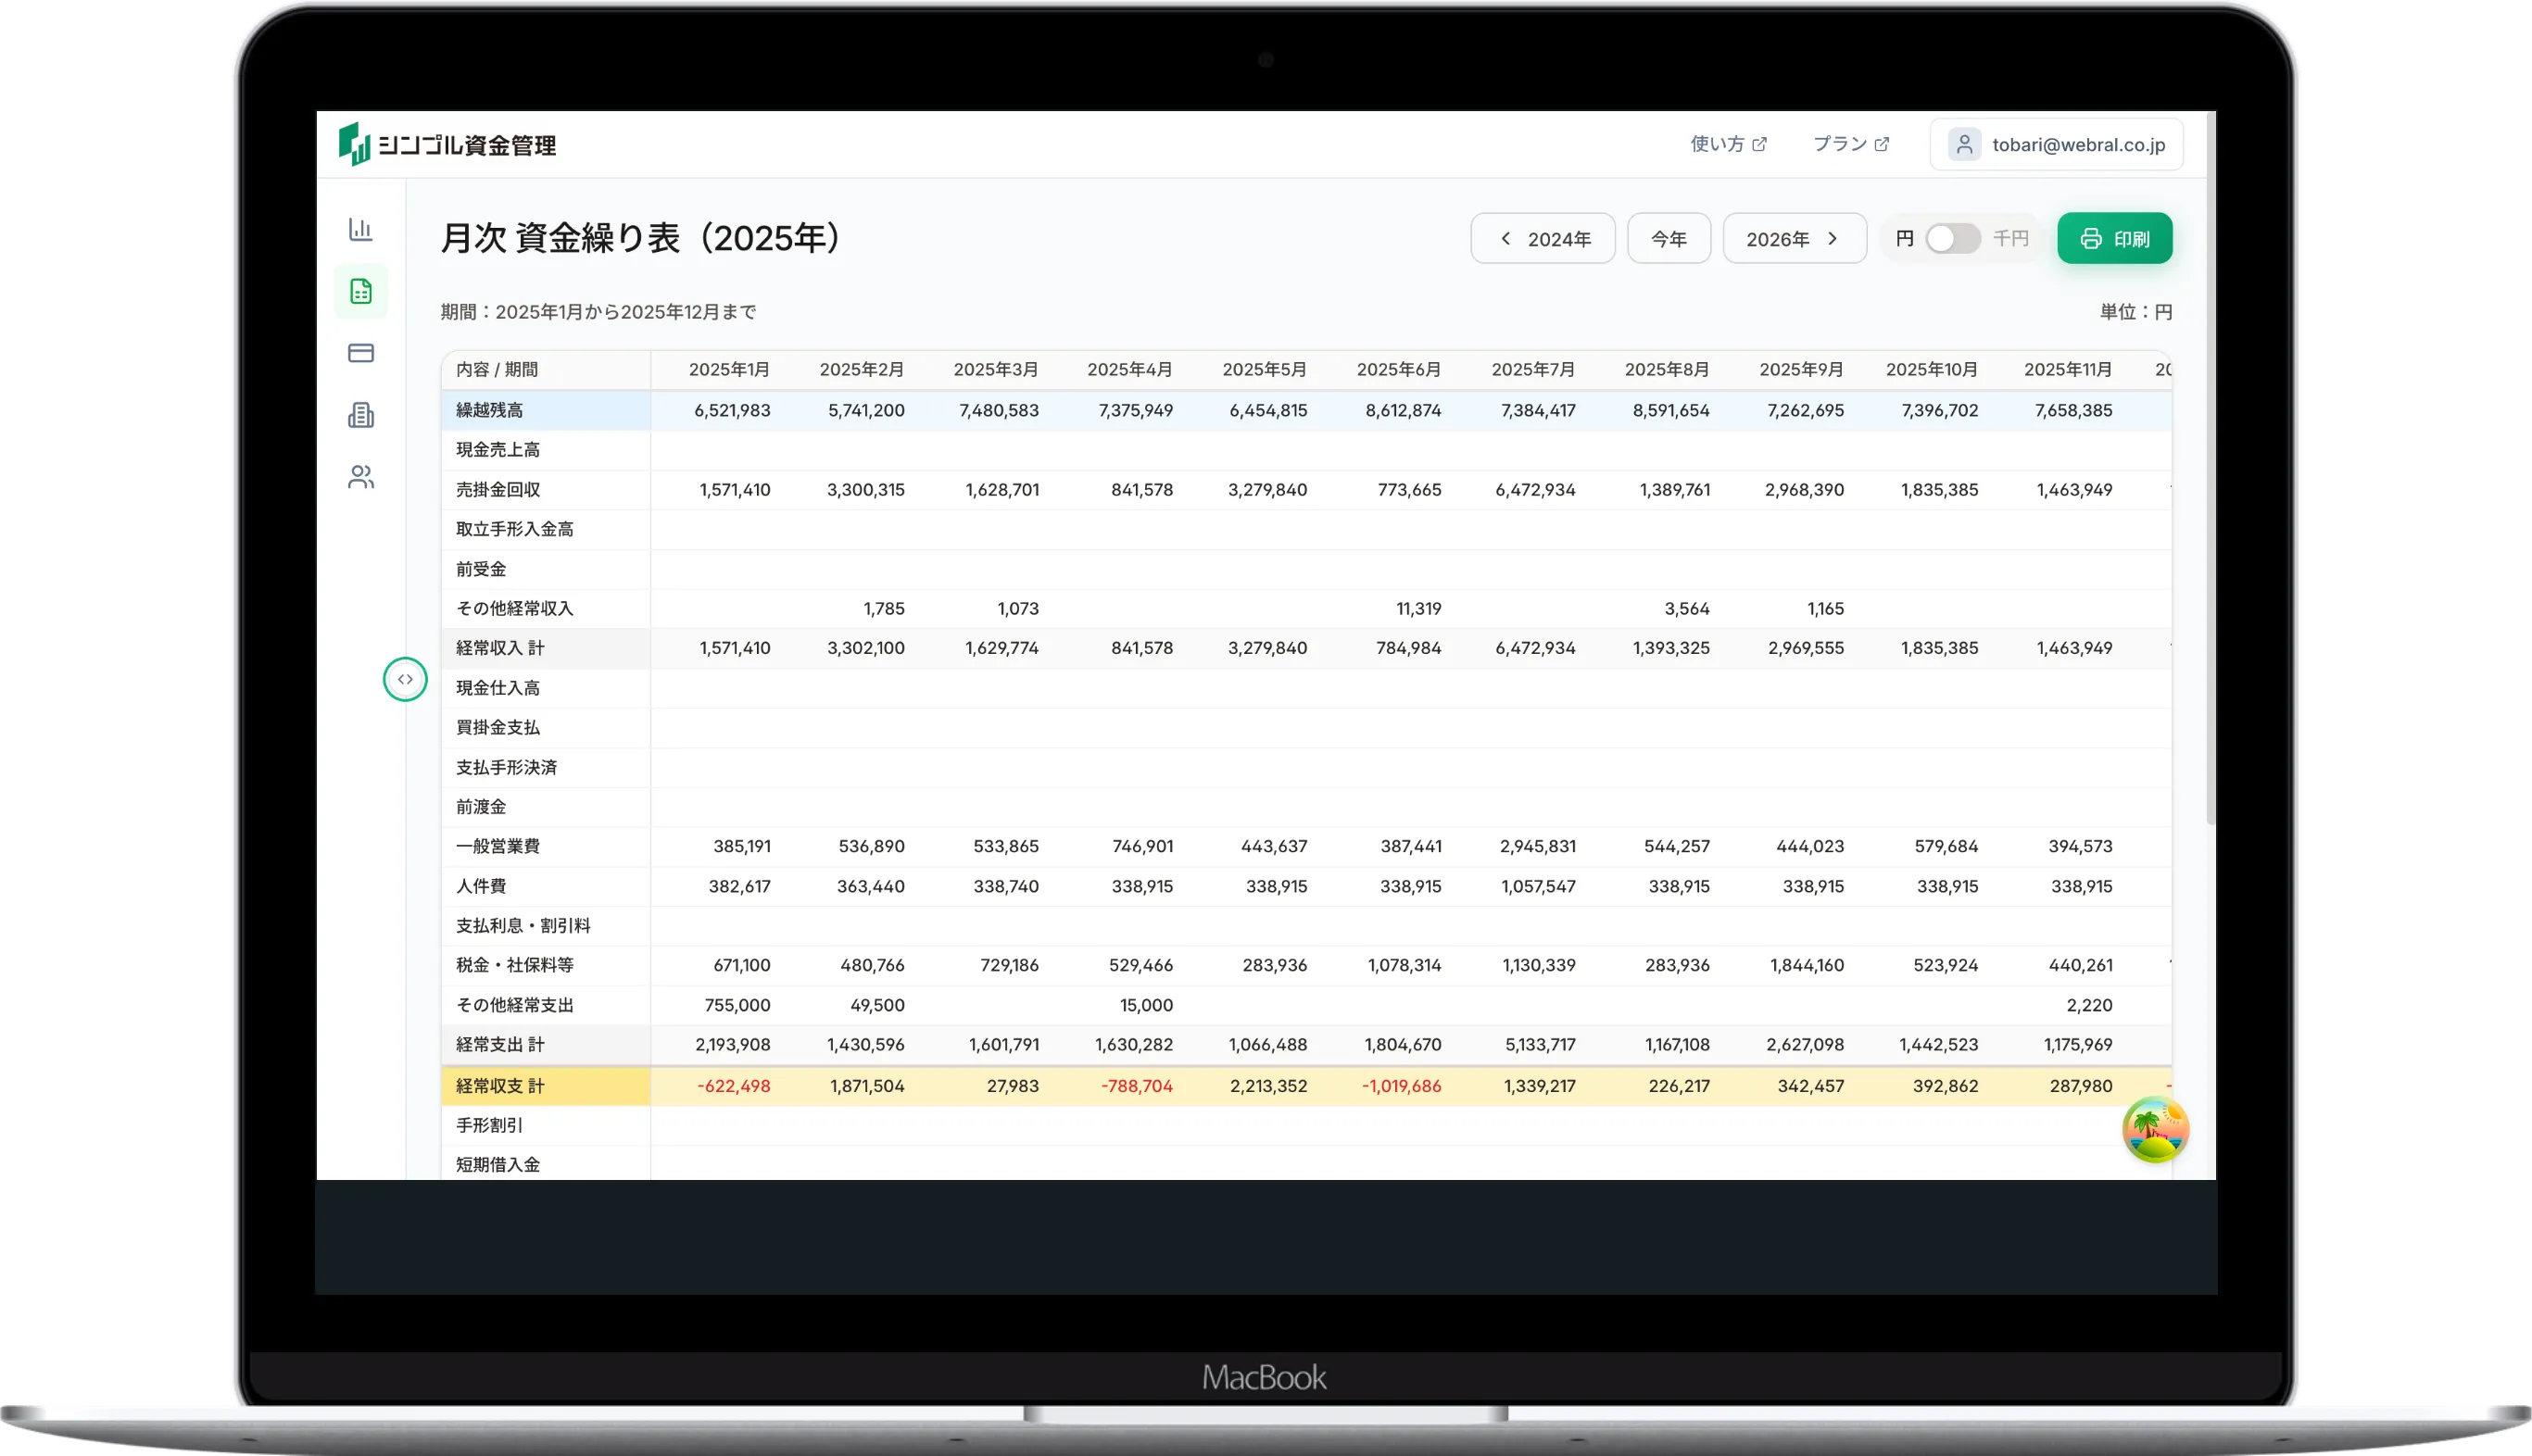Image resolution: width=2532 pixels, height=1456 pixels.
Task: Toggle the sidebar collapse circle control
Action: coord(405,679)
